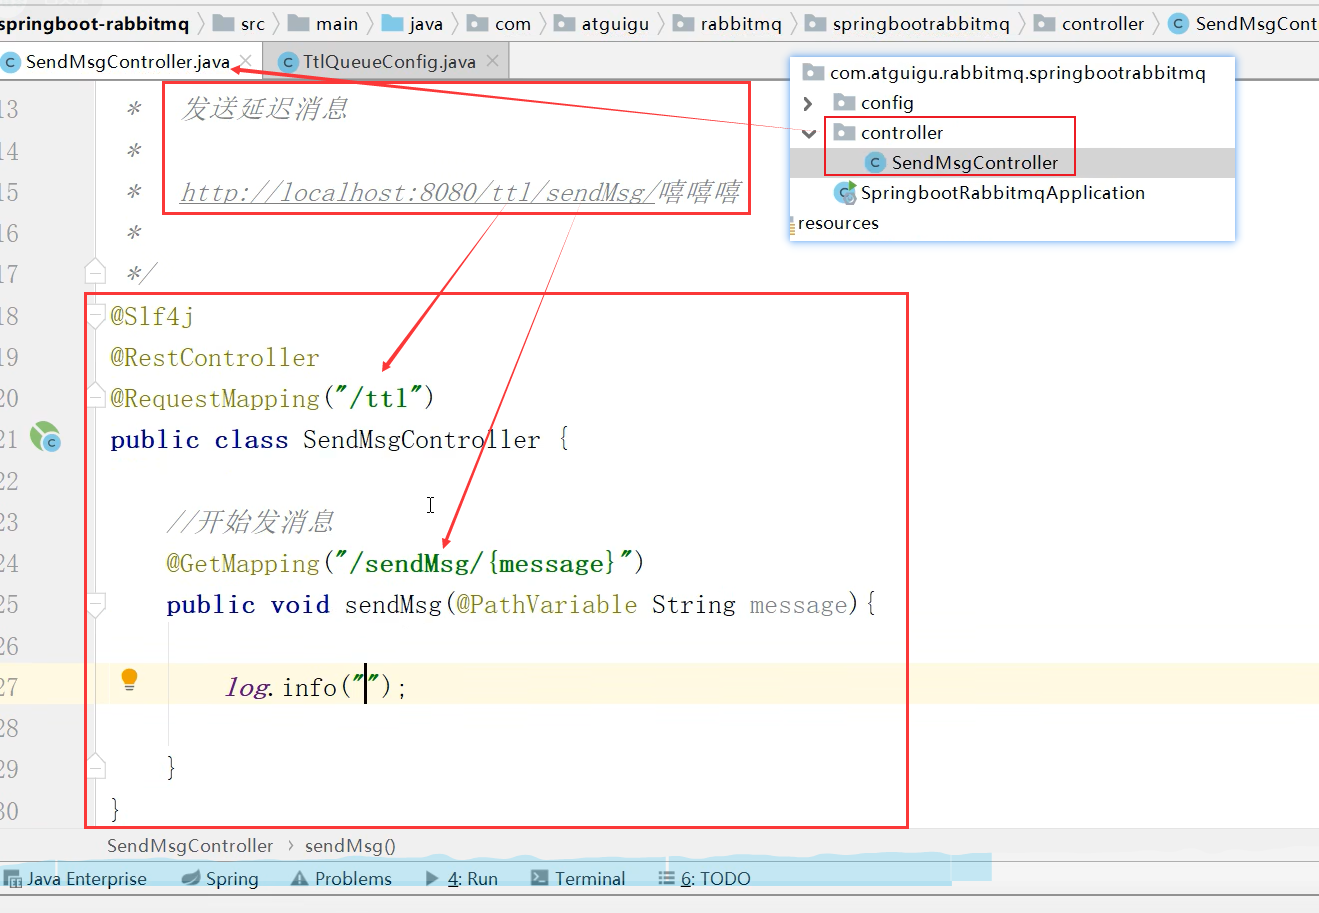Click the Spring bean gutter icon
The width and height of the screenshot is (1319, 913).
coord(45,438)
